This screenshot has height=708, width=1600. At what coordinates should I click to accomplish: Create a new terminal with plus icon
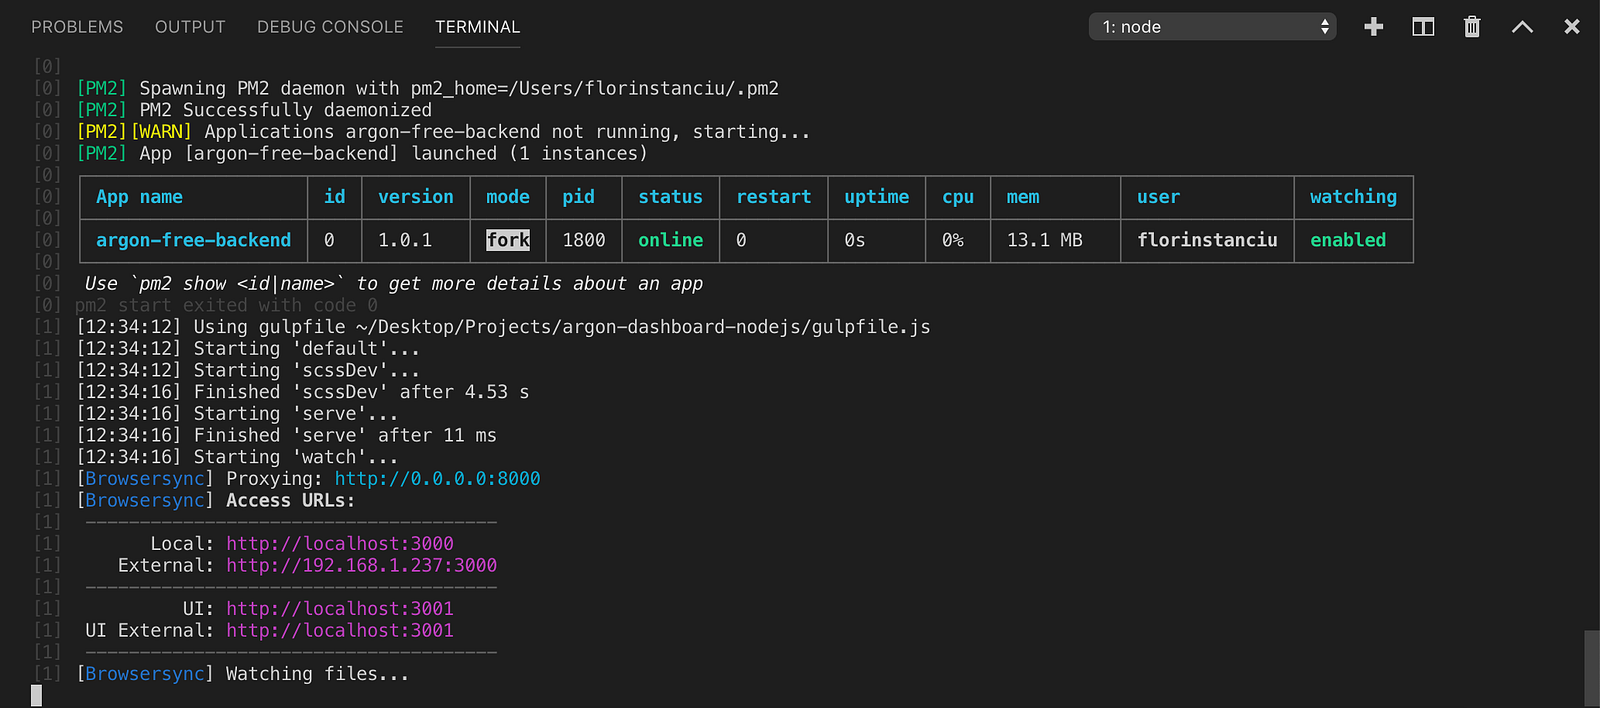1374,27
